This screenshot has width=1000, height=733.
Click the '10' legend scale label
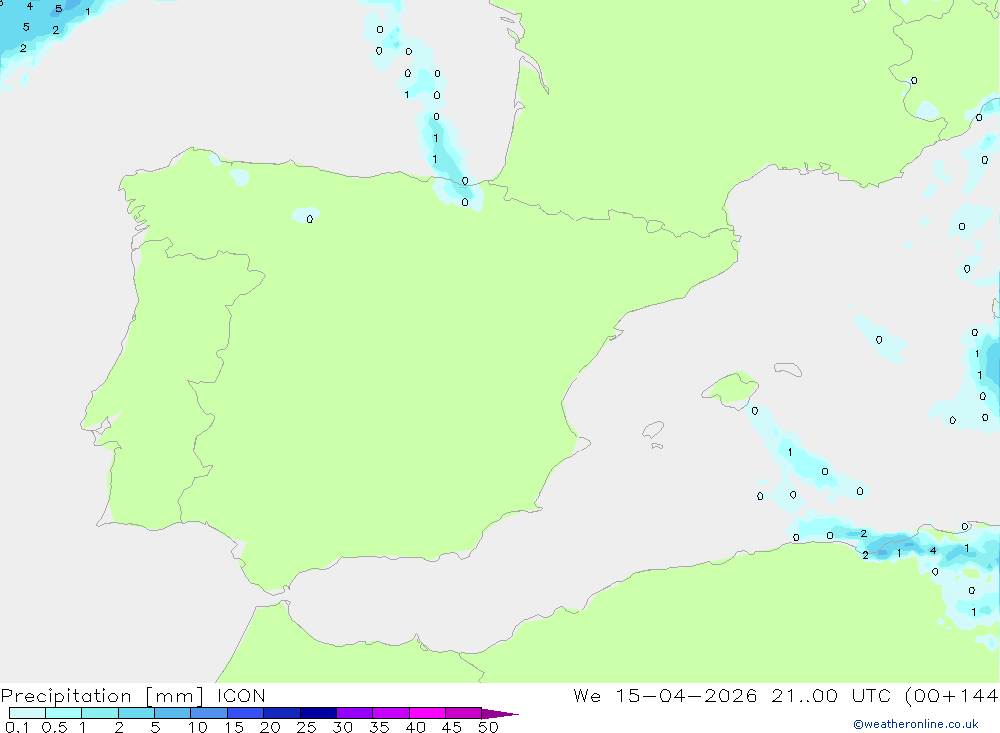(198, 727)
